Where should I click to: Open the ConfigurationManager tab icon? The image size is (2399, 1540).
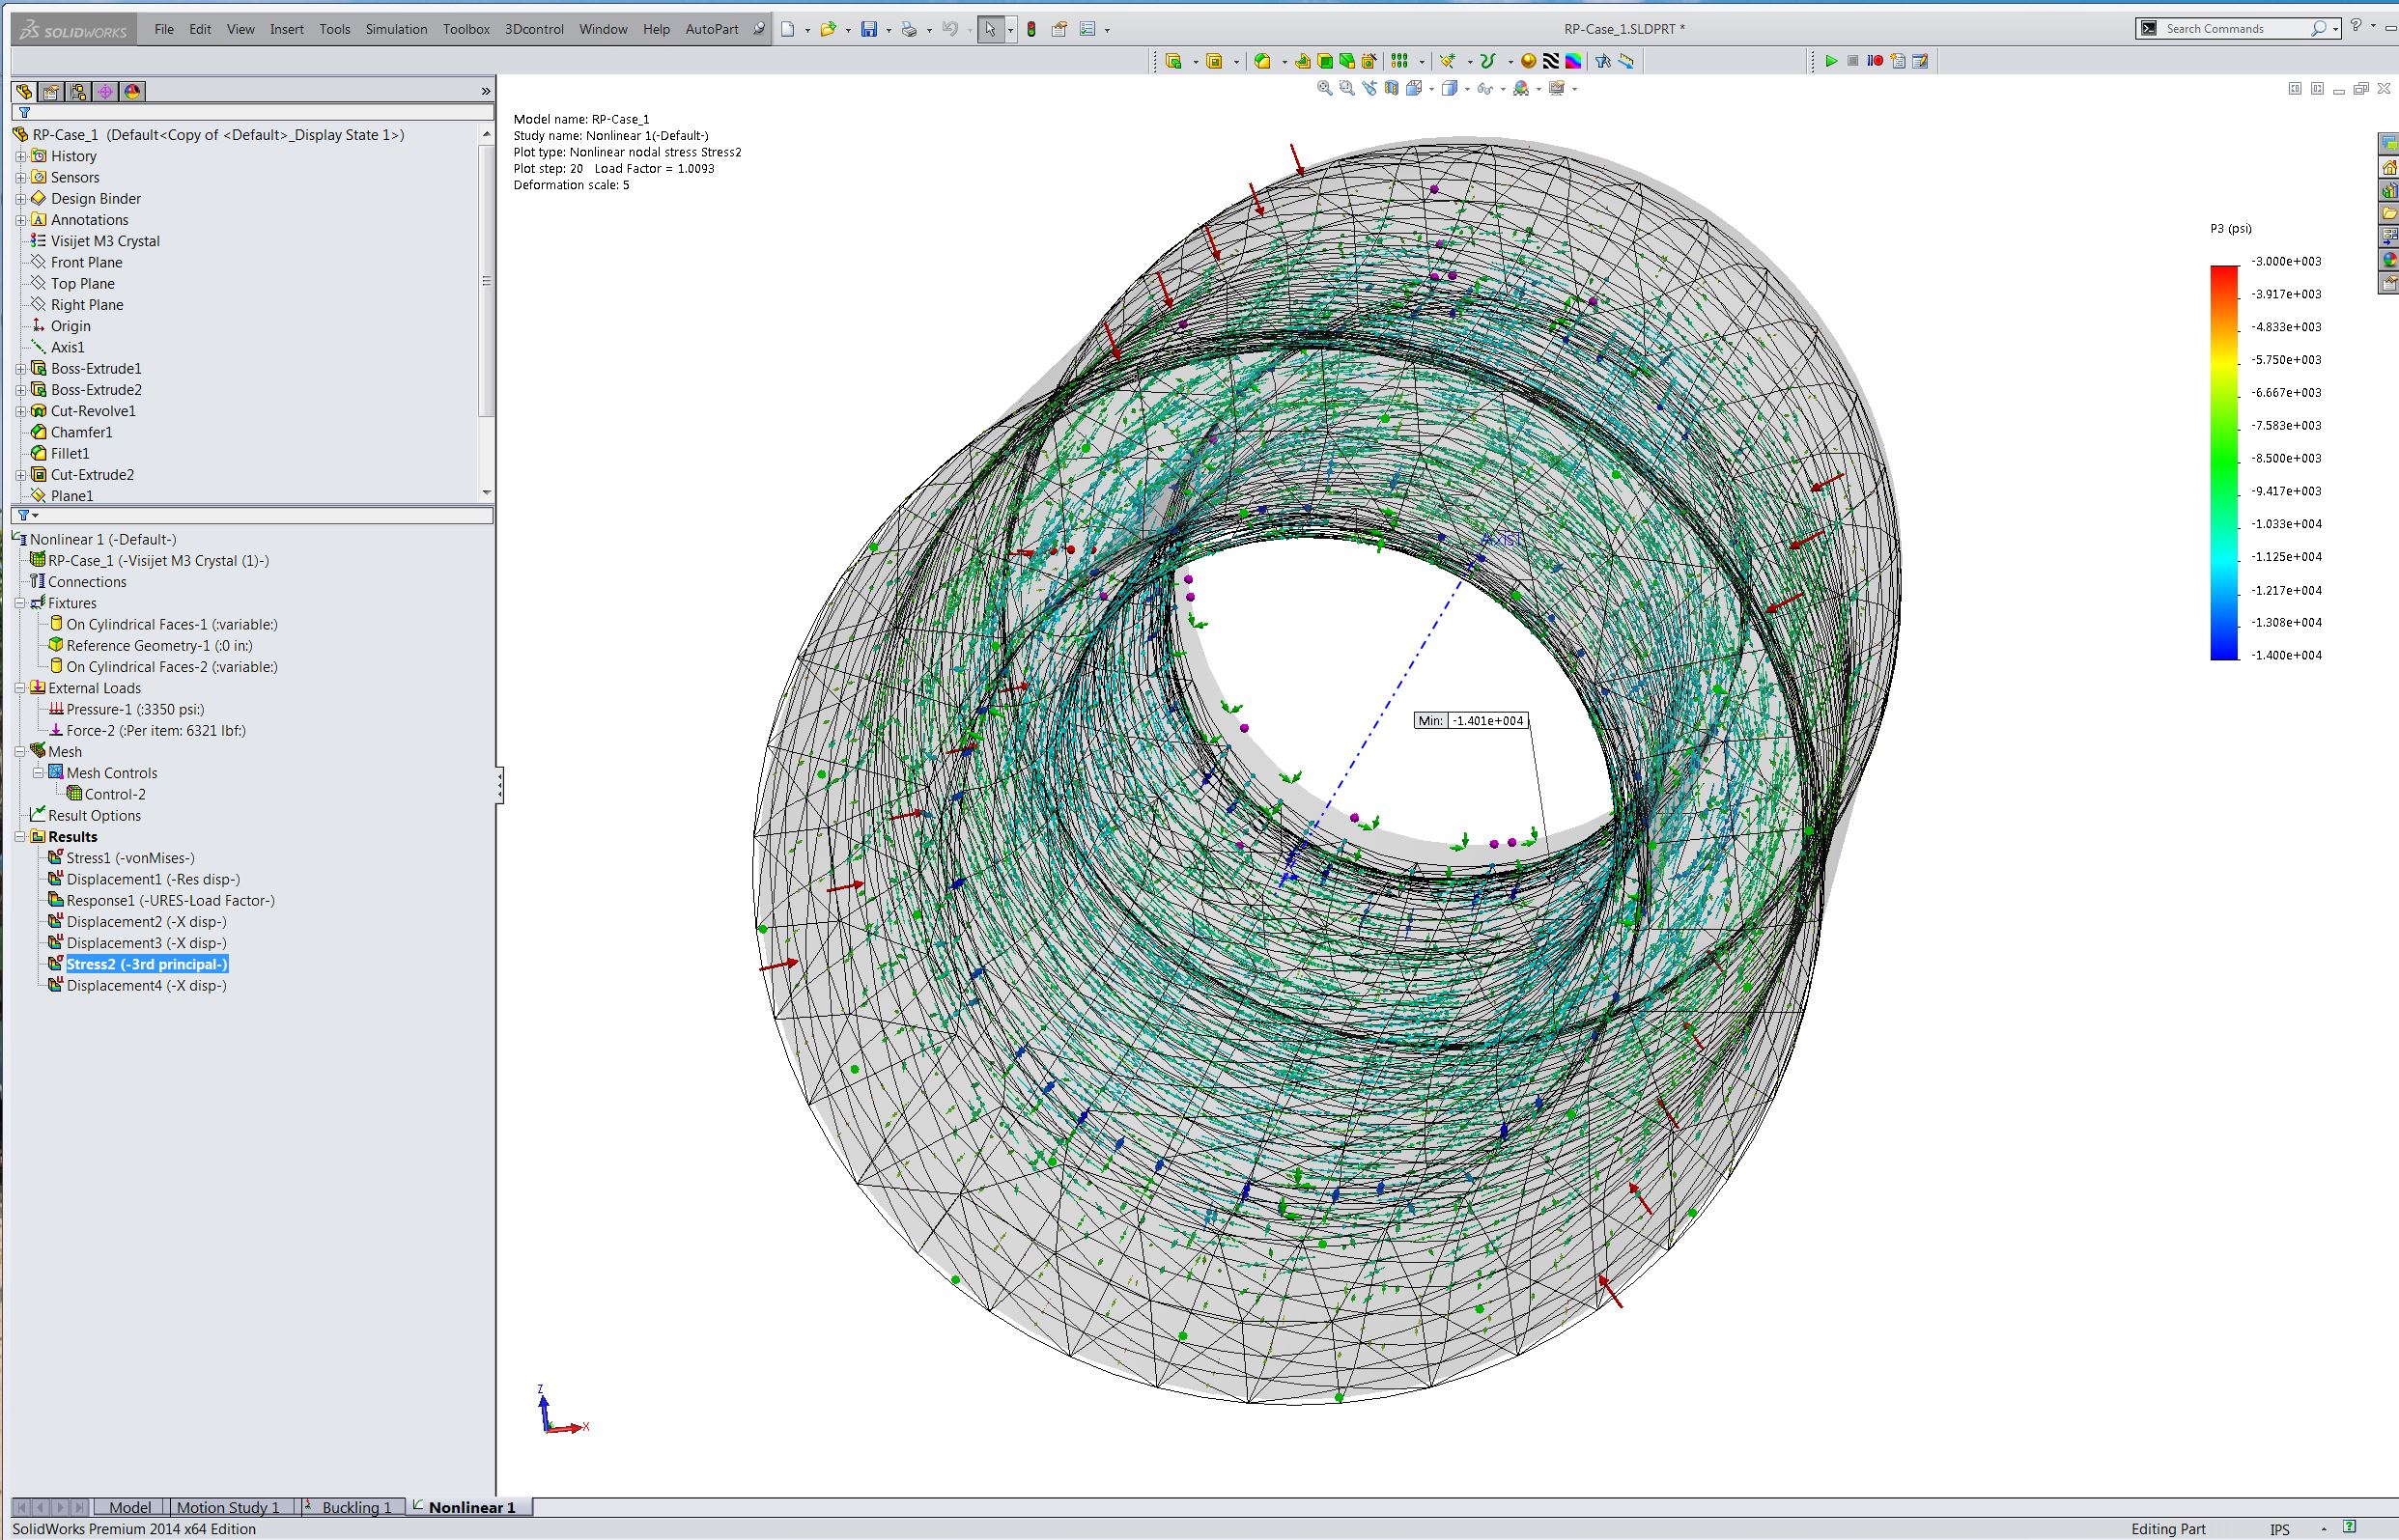pyautogui.click(x=78, y=91)
